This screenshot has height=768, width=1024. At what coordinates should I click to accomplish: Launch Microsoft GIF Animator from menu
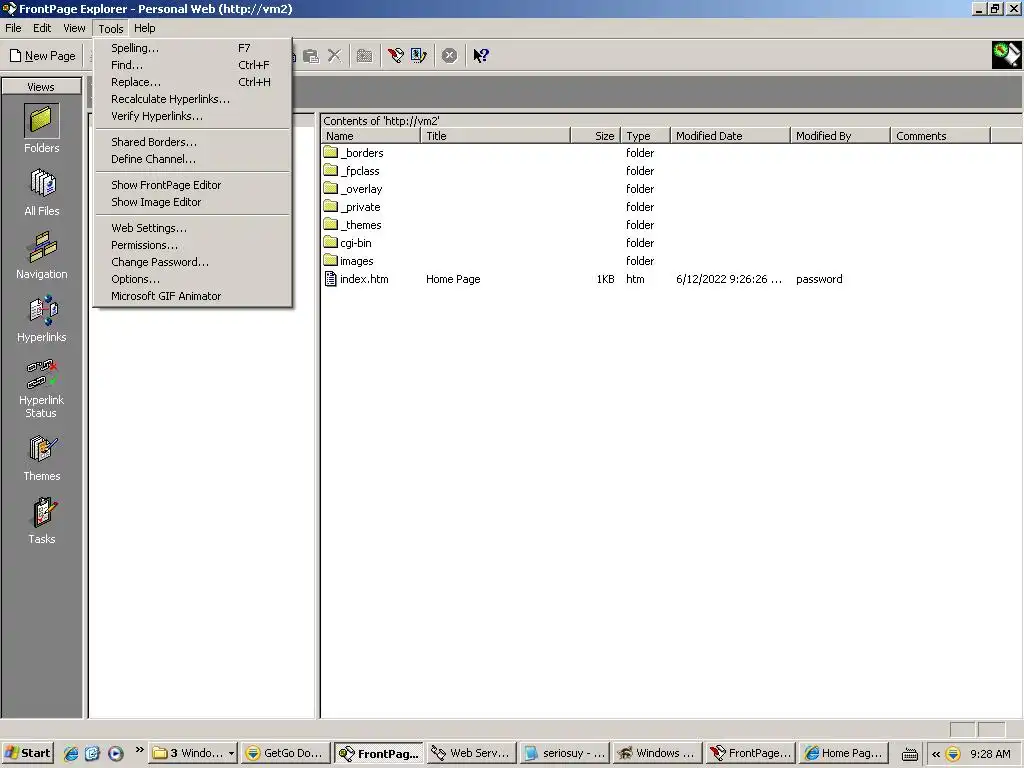pyautogui.click(x=192, y=296)
